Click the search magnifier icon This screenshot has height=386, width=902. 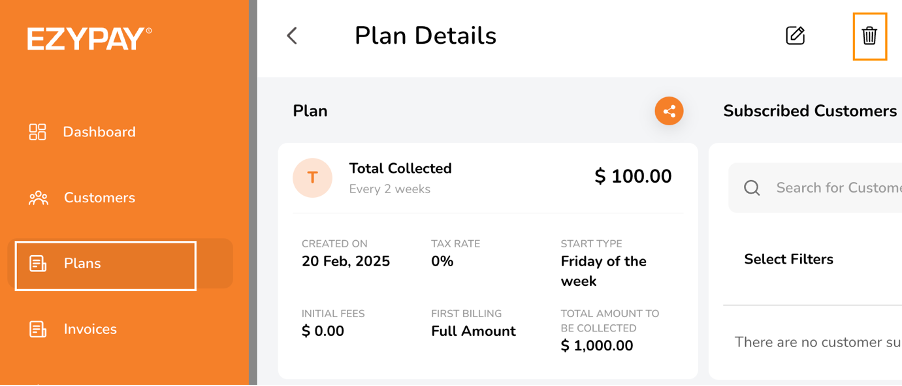tap(752, 188)
